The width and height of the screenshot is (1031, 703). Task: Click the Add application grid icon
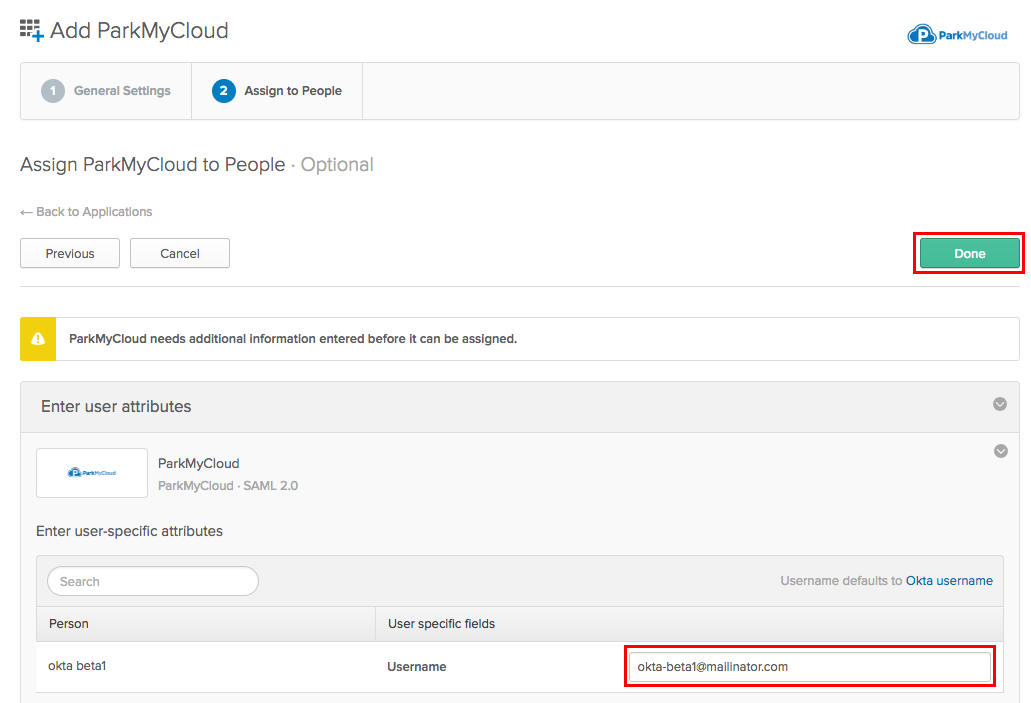click(x=32, y=30)
